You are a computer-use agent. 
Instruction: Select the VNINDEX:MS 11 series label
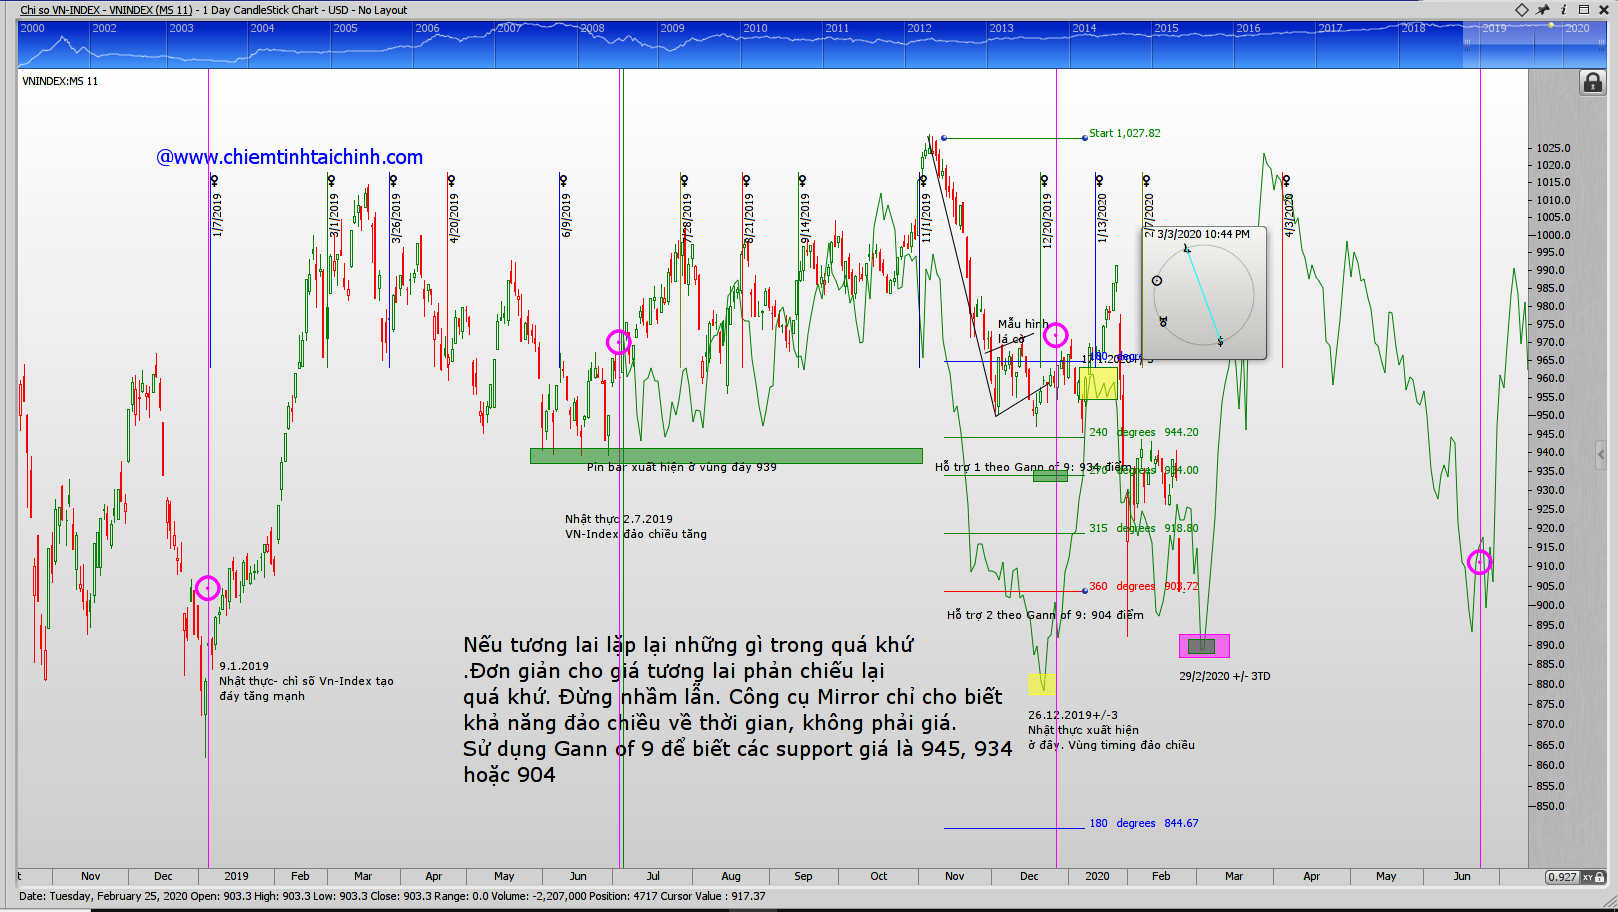60,81
